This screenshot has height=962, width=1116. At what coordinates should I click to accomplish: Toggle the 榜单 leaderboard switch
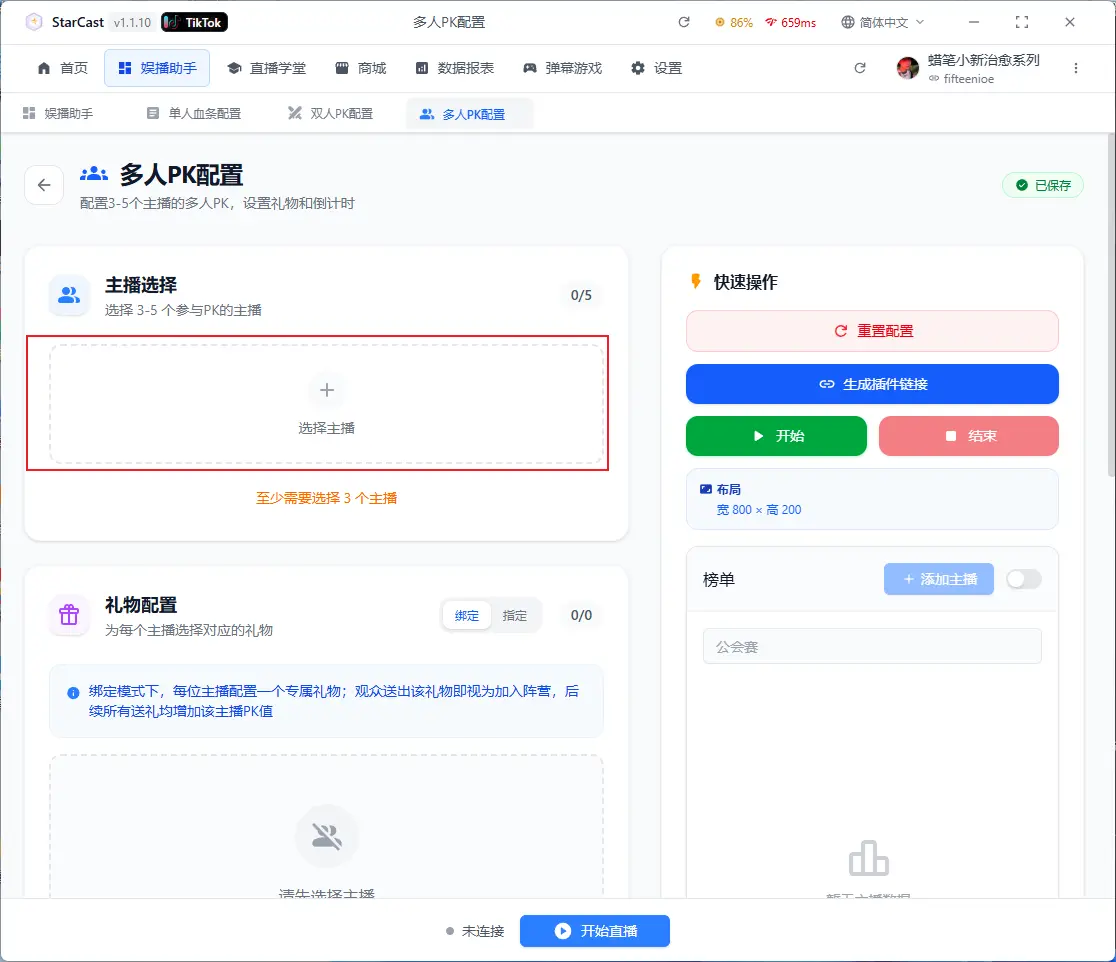[x=1023, y=579]
